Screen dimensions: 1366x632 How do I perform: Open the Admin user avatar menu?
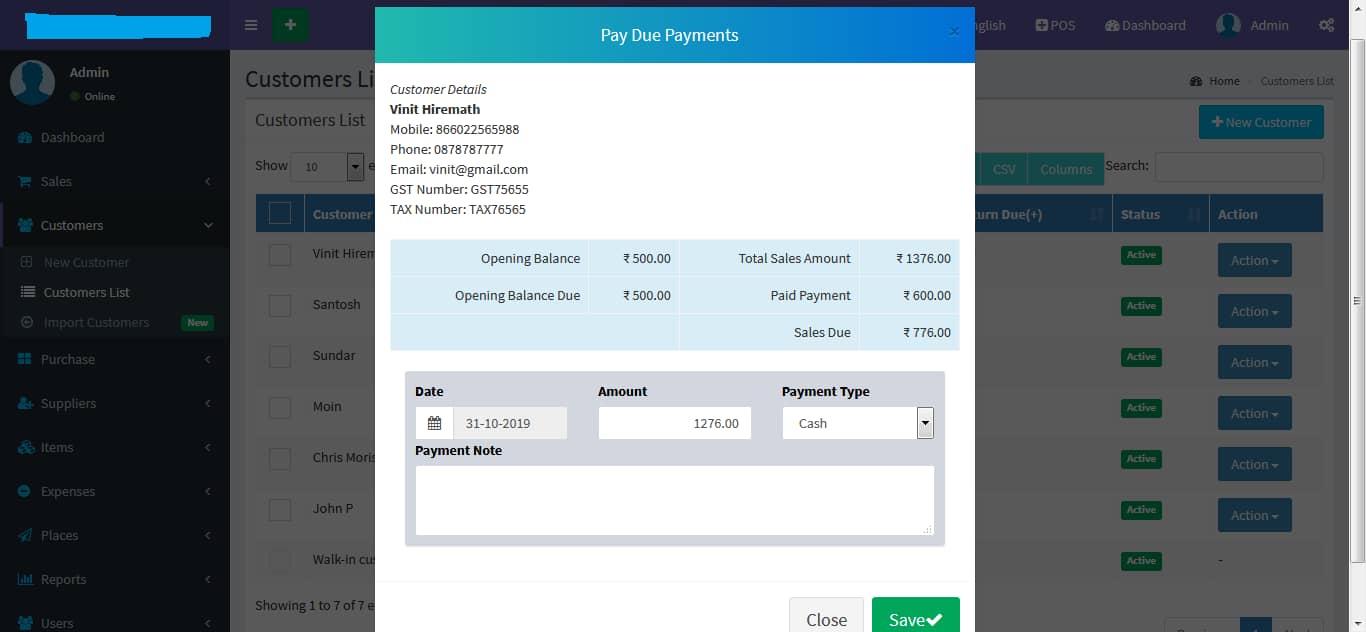pyautogui.click(x=1252, y=25)
